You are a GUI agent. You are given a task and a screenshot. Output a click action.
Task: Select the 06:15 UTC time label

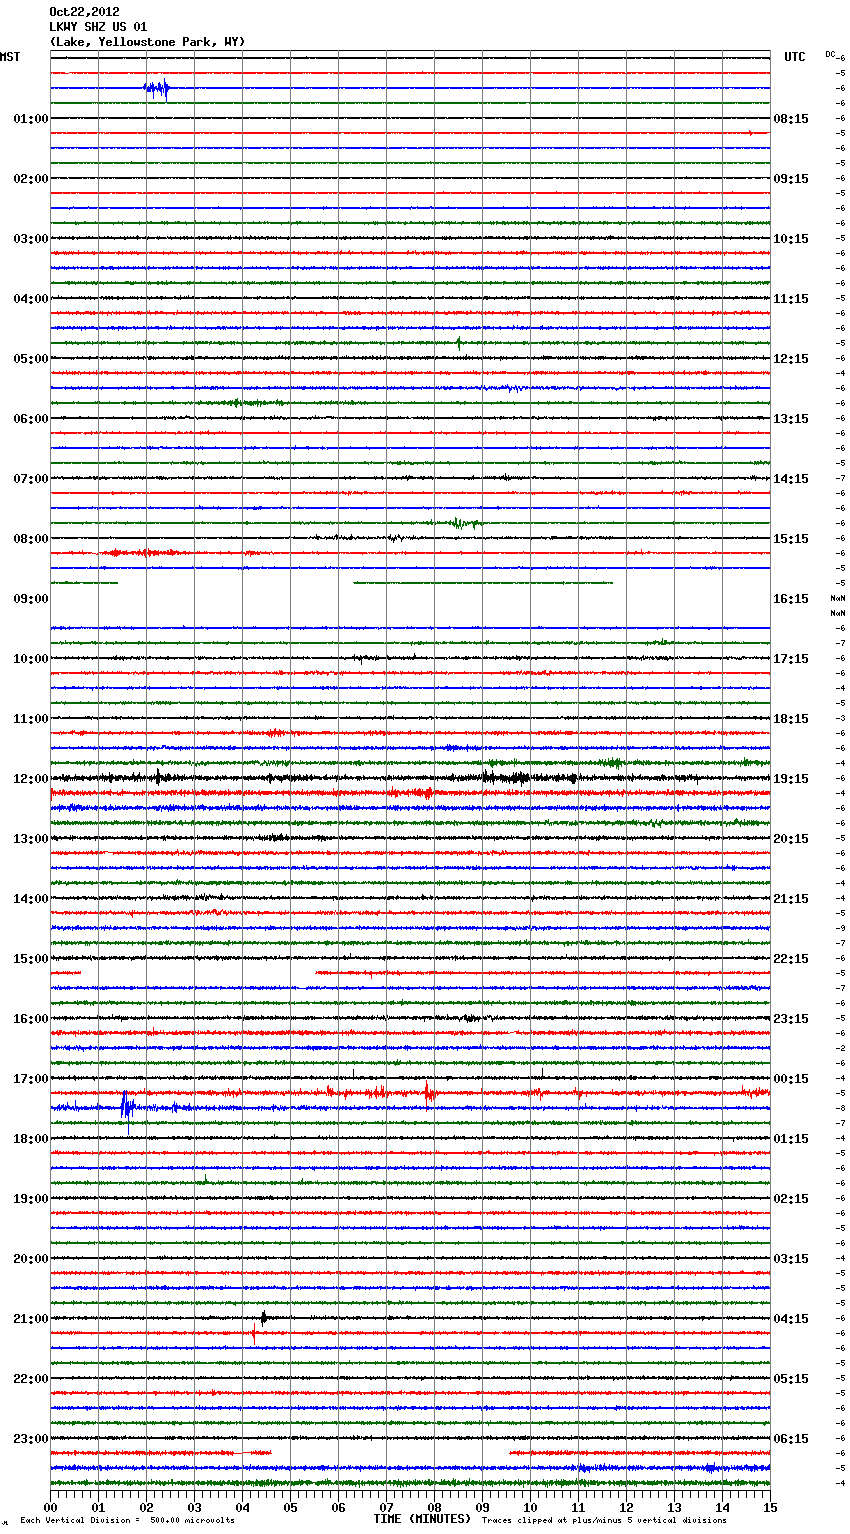pyautogui.click(x=791, y=1439)
